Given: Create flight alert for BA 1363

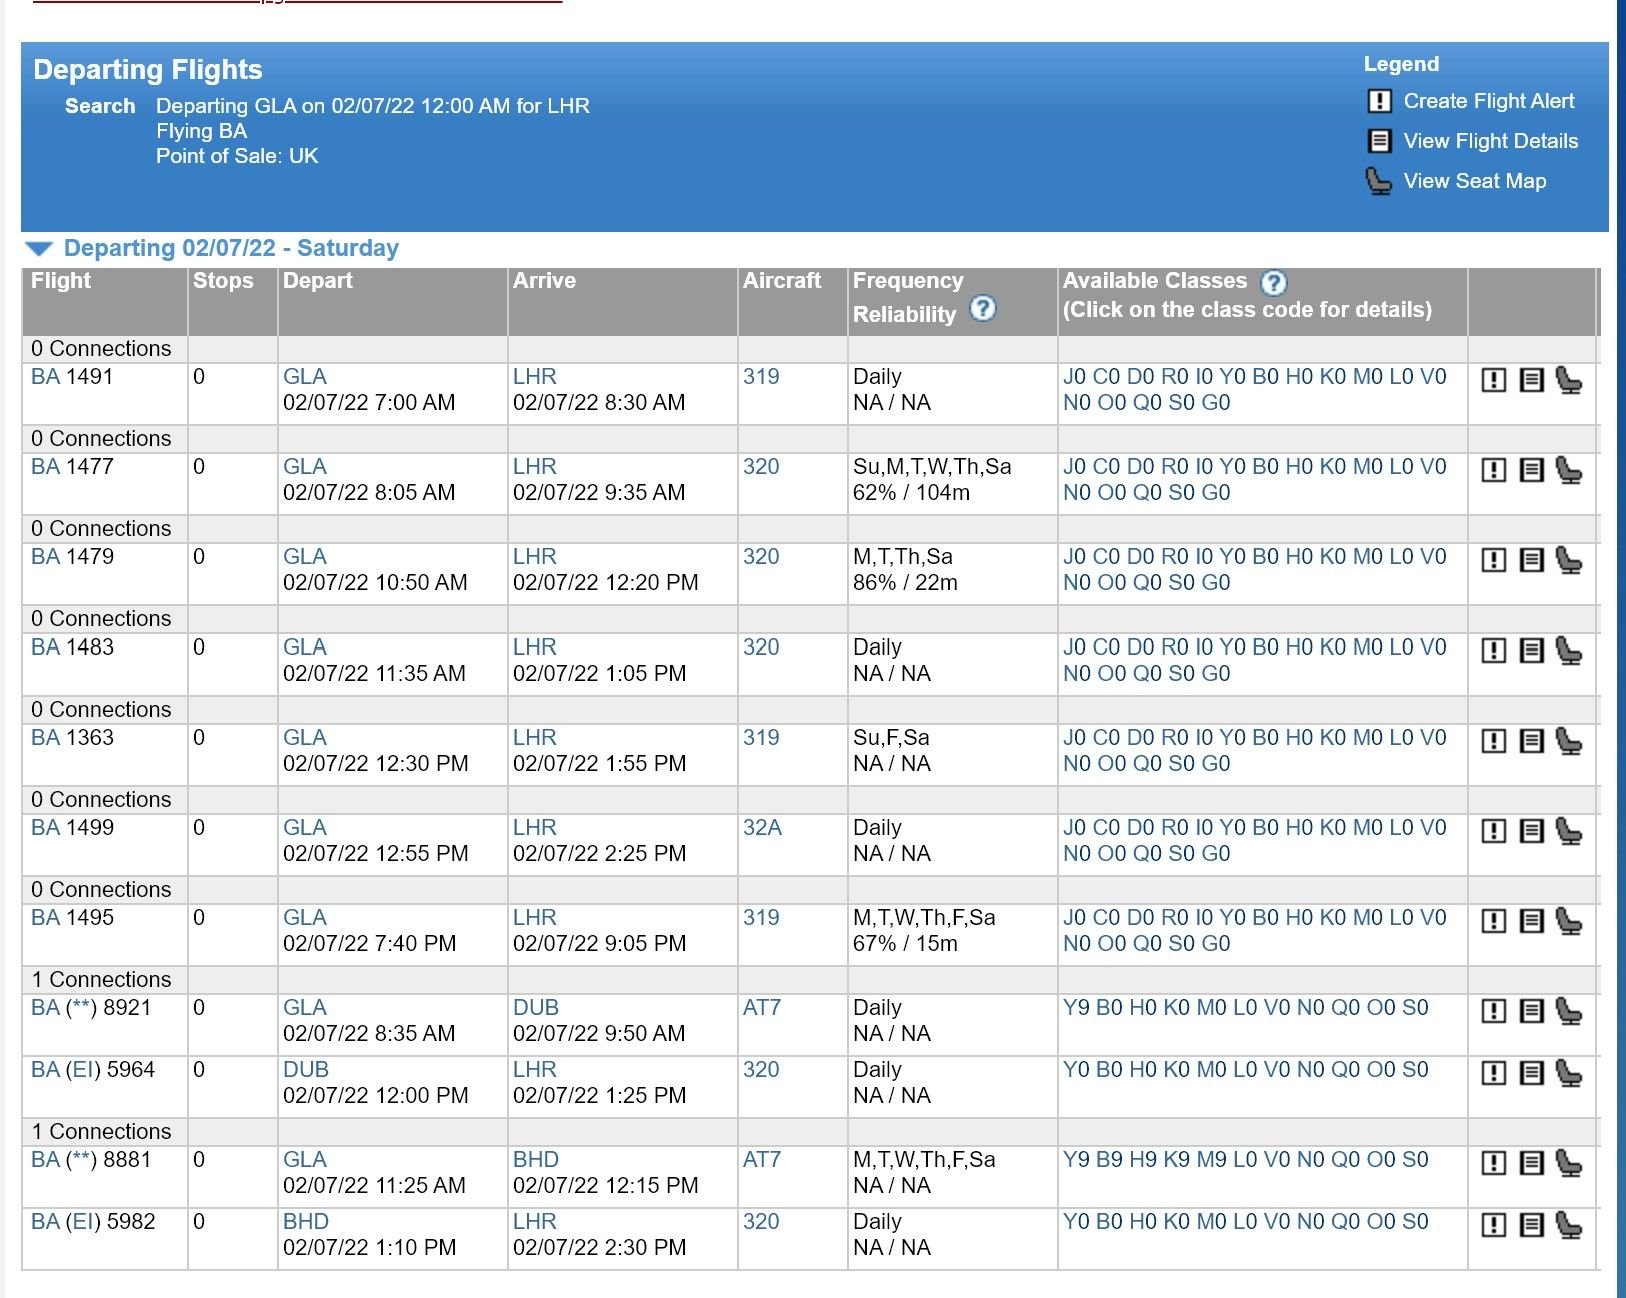Looking at the screenshot, I should coord(1493,741).
